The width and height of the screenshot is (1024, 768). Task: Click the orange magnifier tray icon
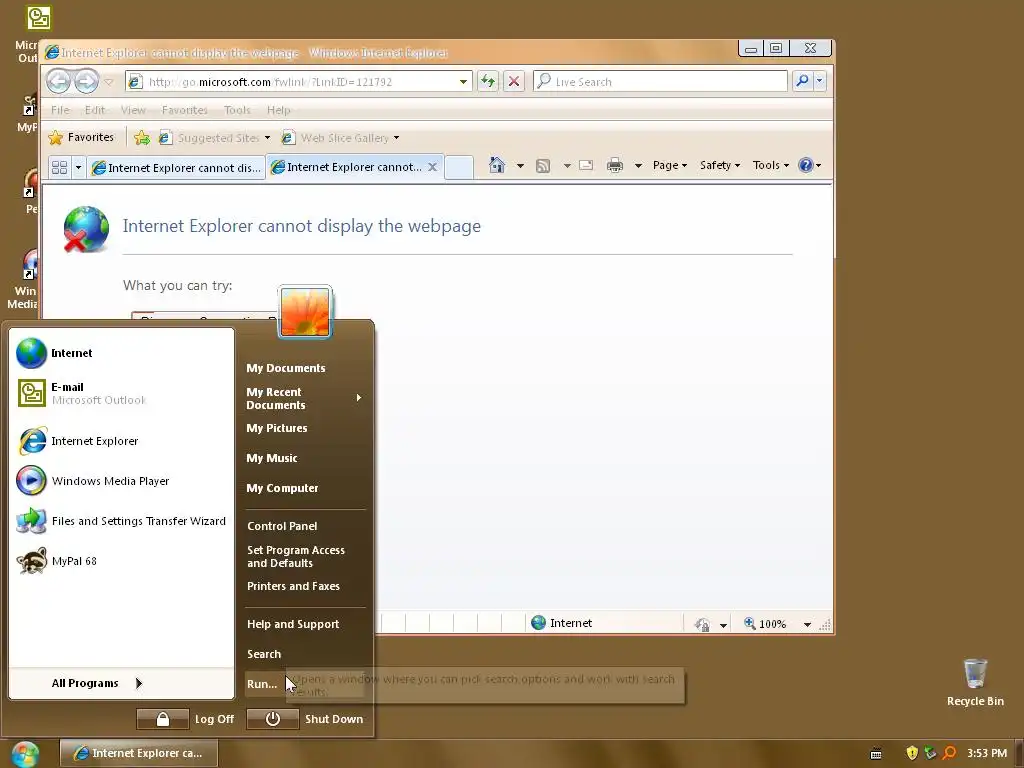point(950,753)
